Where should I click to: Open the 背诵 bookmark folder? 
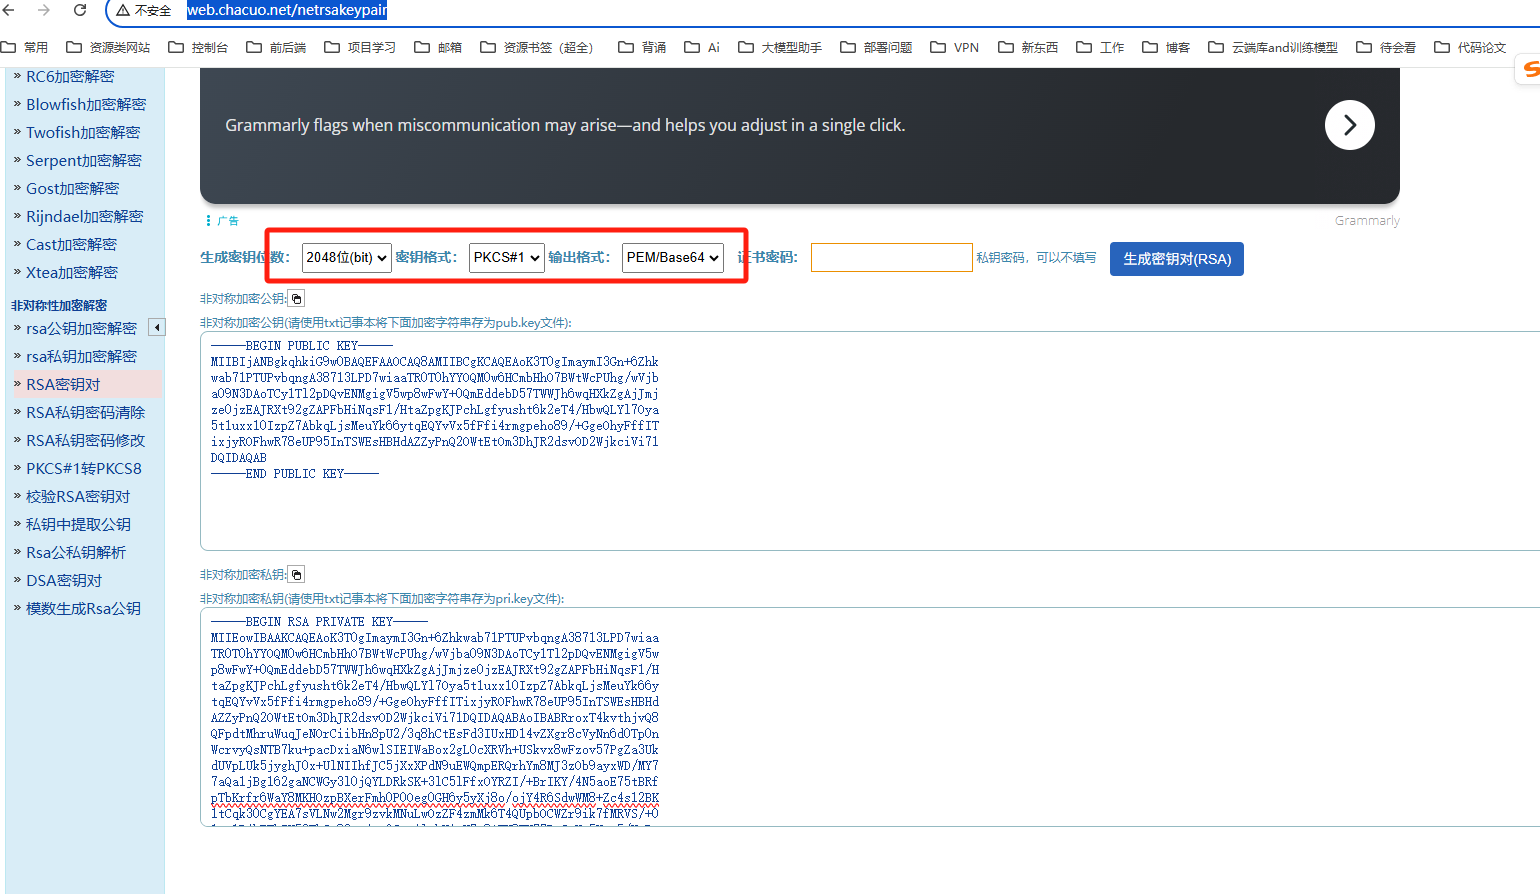[642, 47]
